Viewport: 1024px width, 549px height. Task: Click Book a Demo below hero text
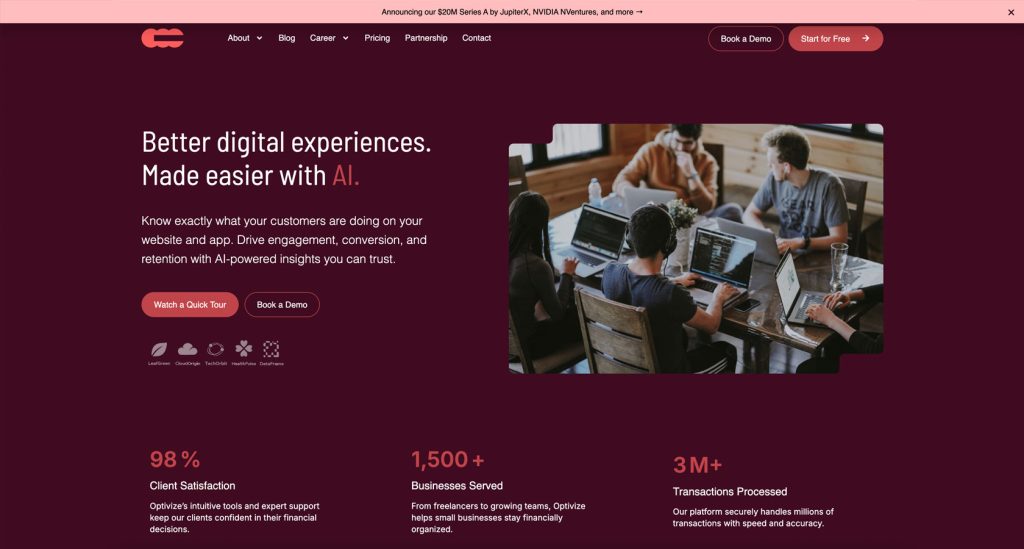click(282, 305)
